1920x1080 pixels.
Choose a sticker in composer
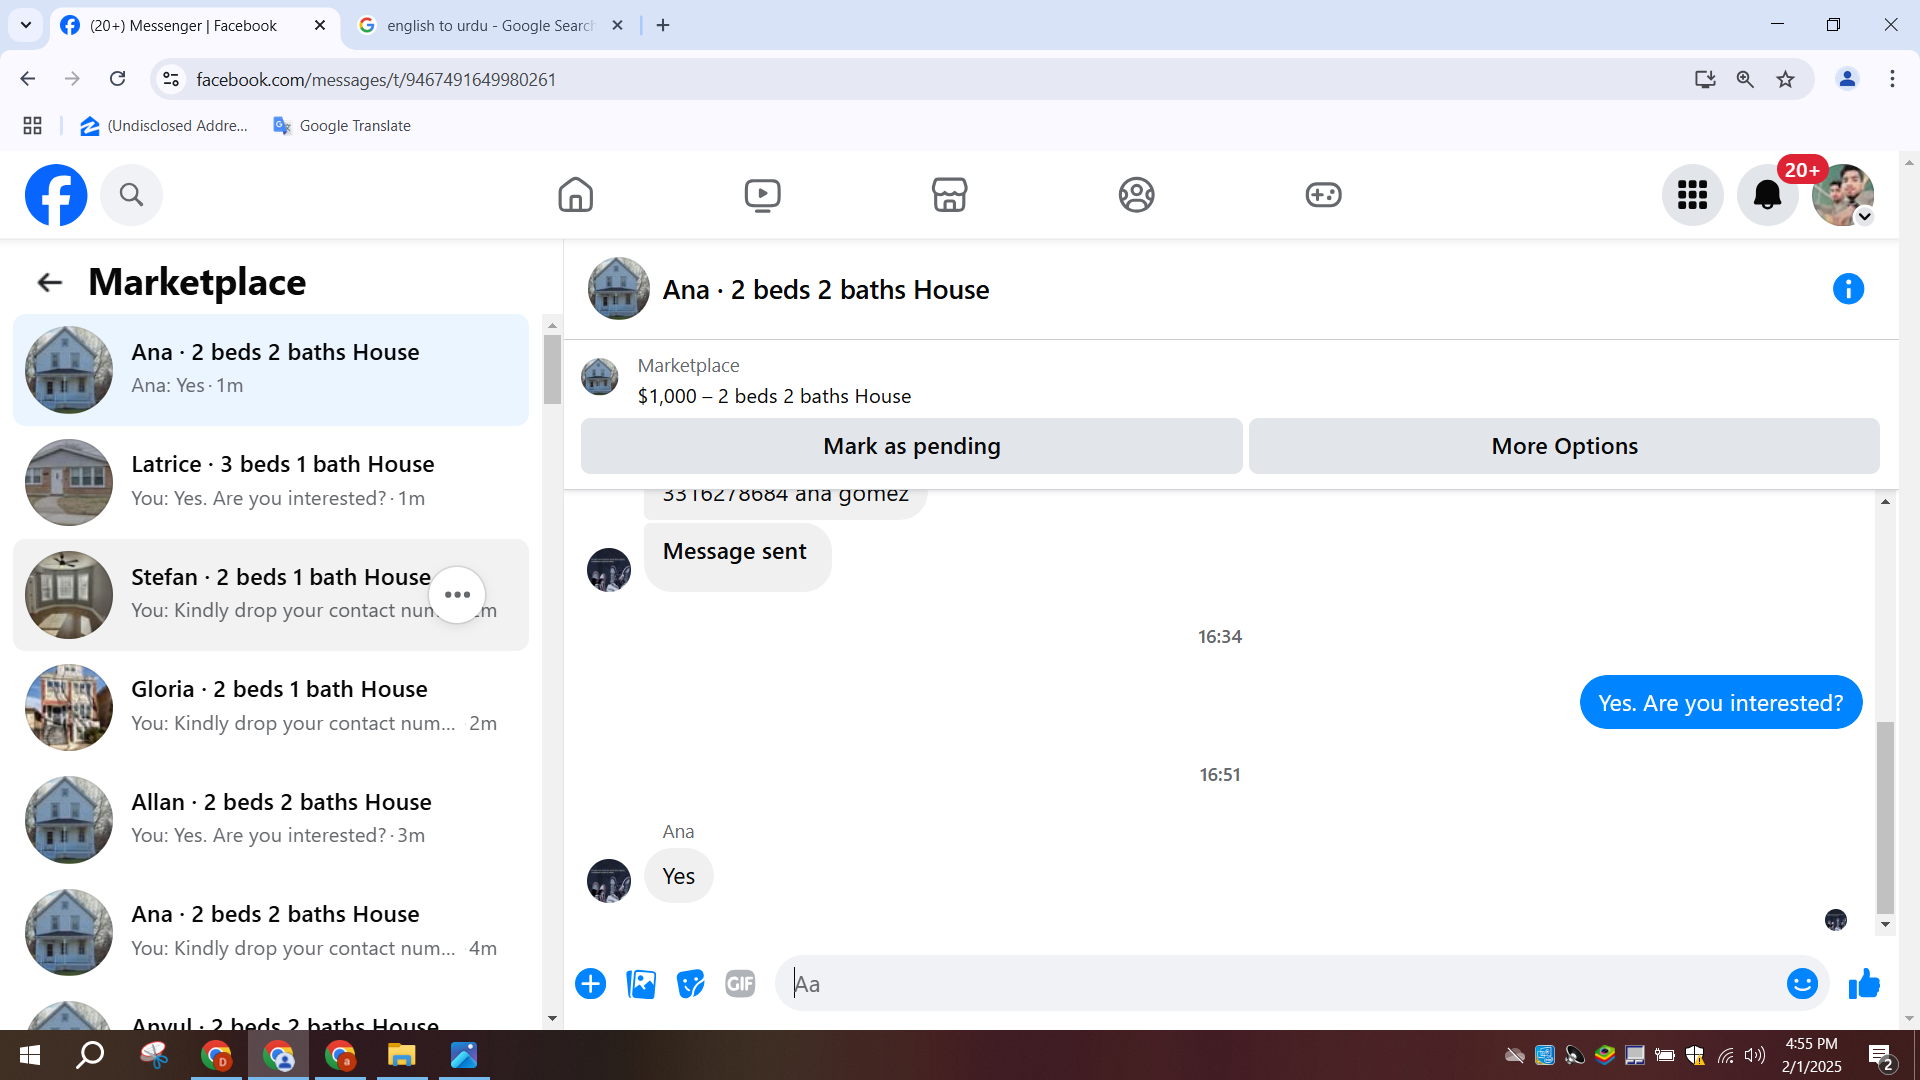click(x=690, y=984)
